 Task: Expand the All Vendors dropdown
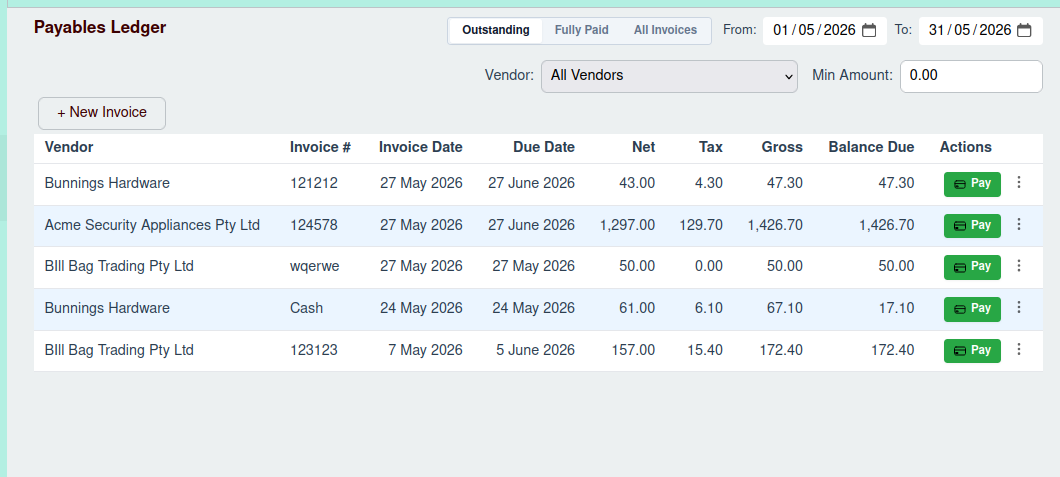pos(669,76)
